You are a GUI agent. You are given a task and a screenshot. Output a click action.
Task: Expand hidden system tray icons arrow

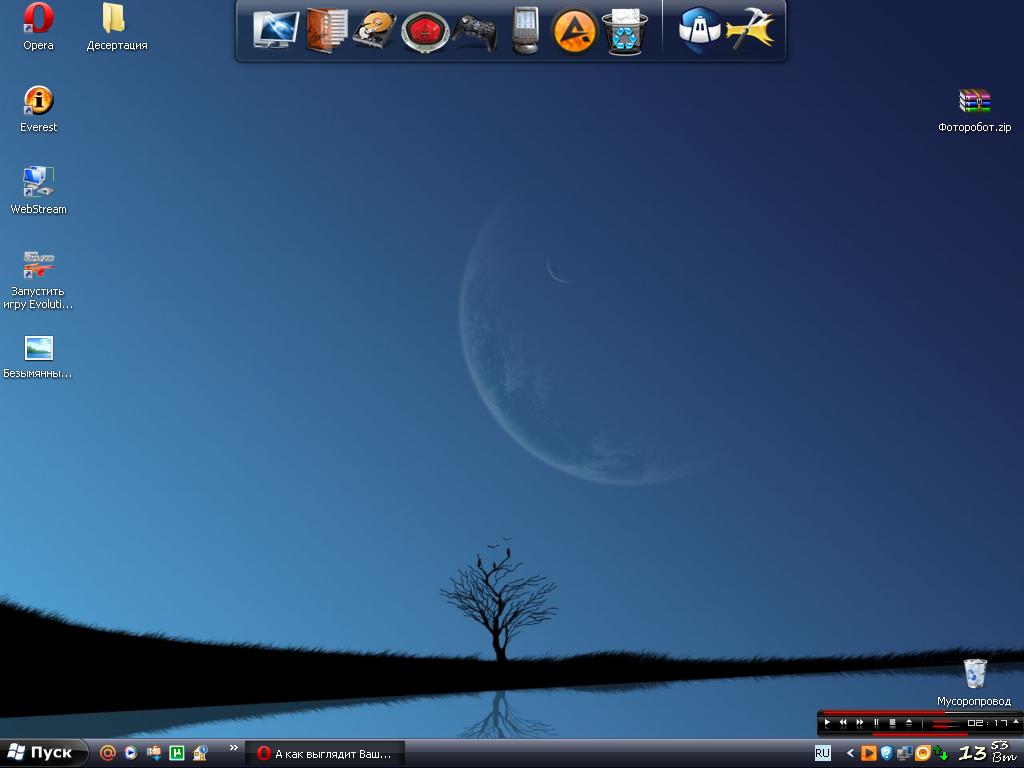[850, 753]
